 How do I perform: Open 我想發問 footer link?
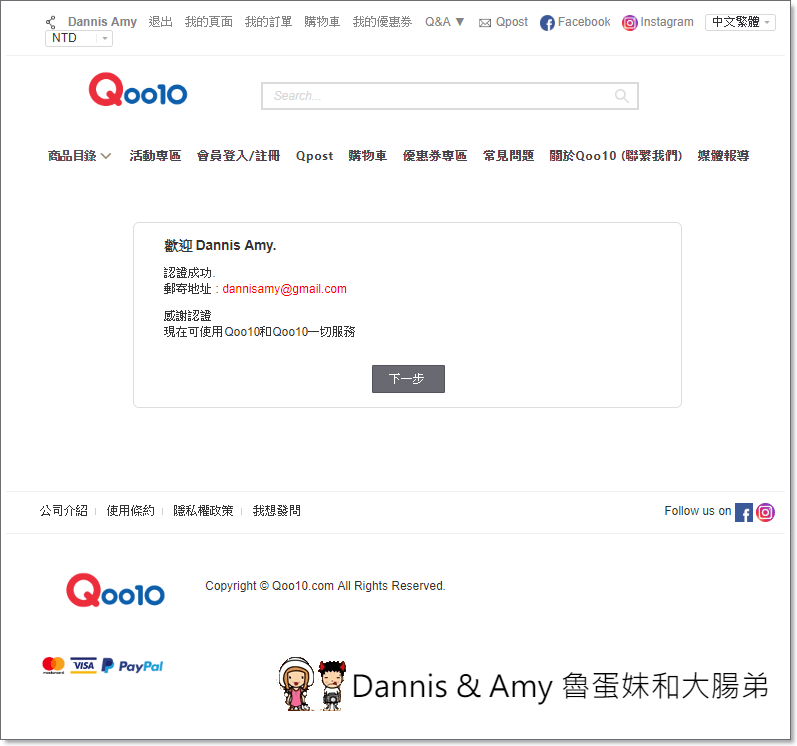(x=277, y=510)
